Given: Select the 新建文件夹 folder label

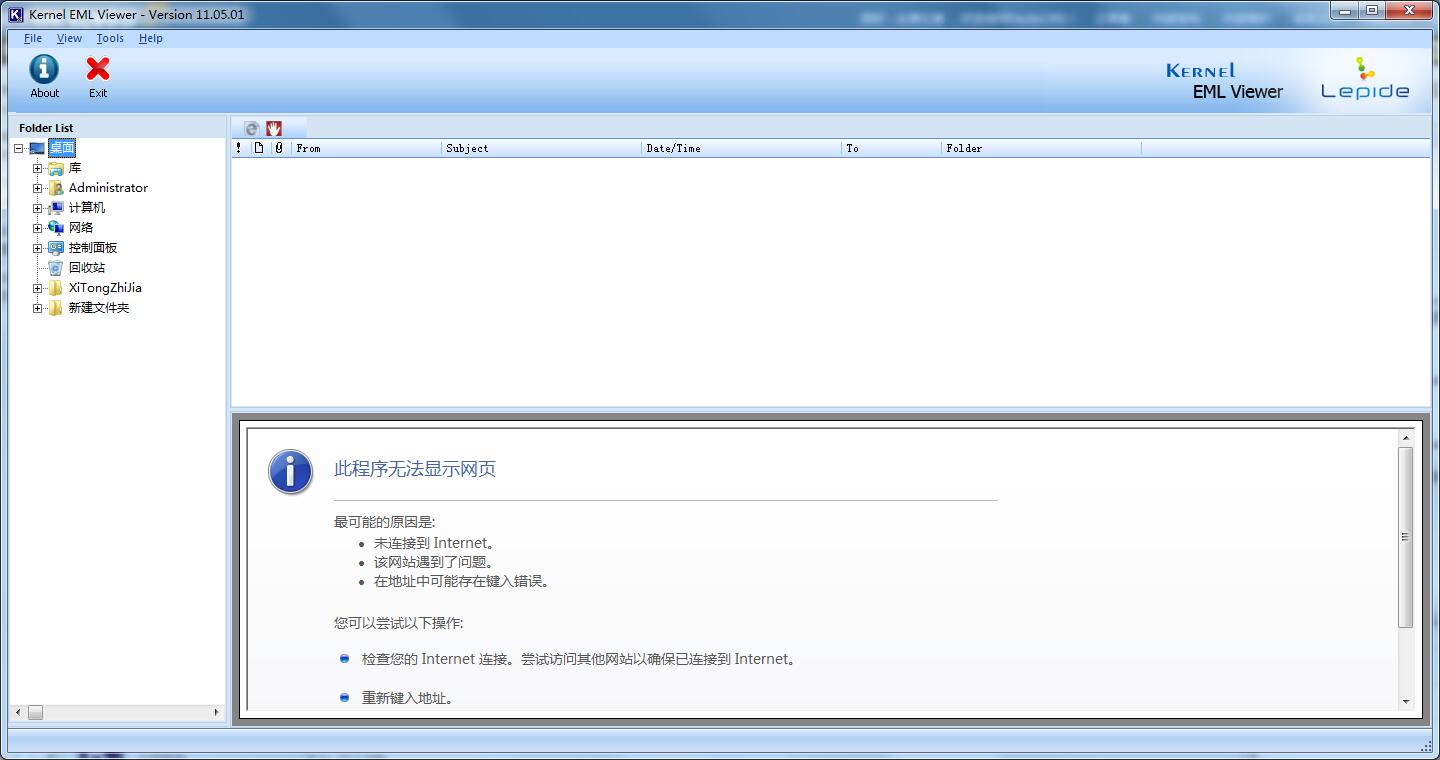Looking at the screenshot, I should (99, 308).
